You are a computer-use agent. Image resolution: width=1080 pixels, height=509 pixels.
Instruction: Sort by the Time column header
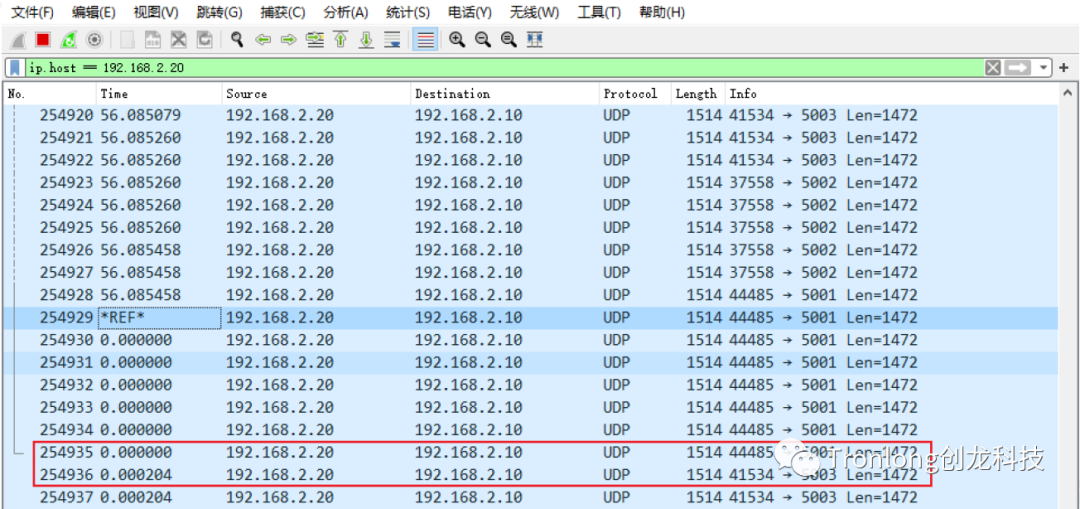coord(159,94)
